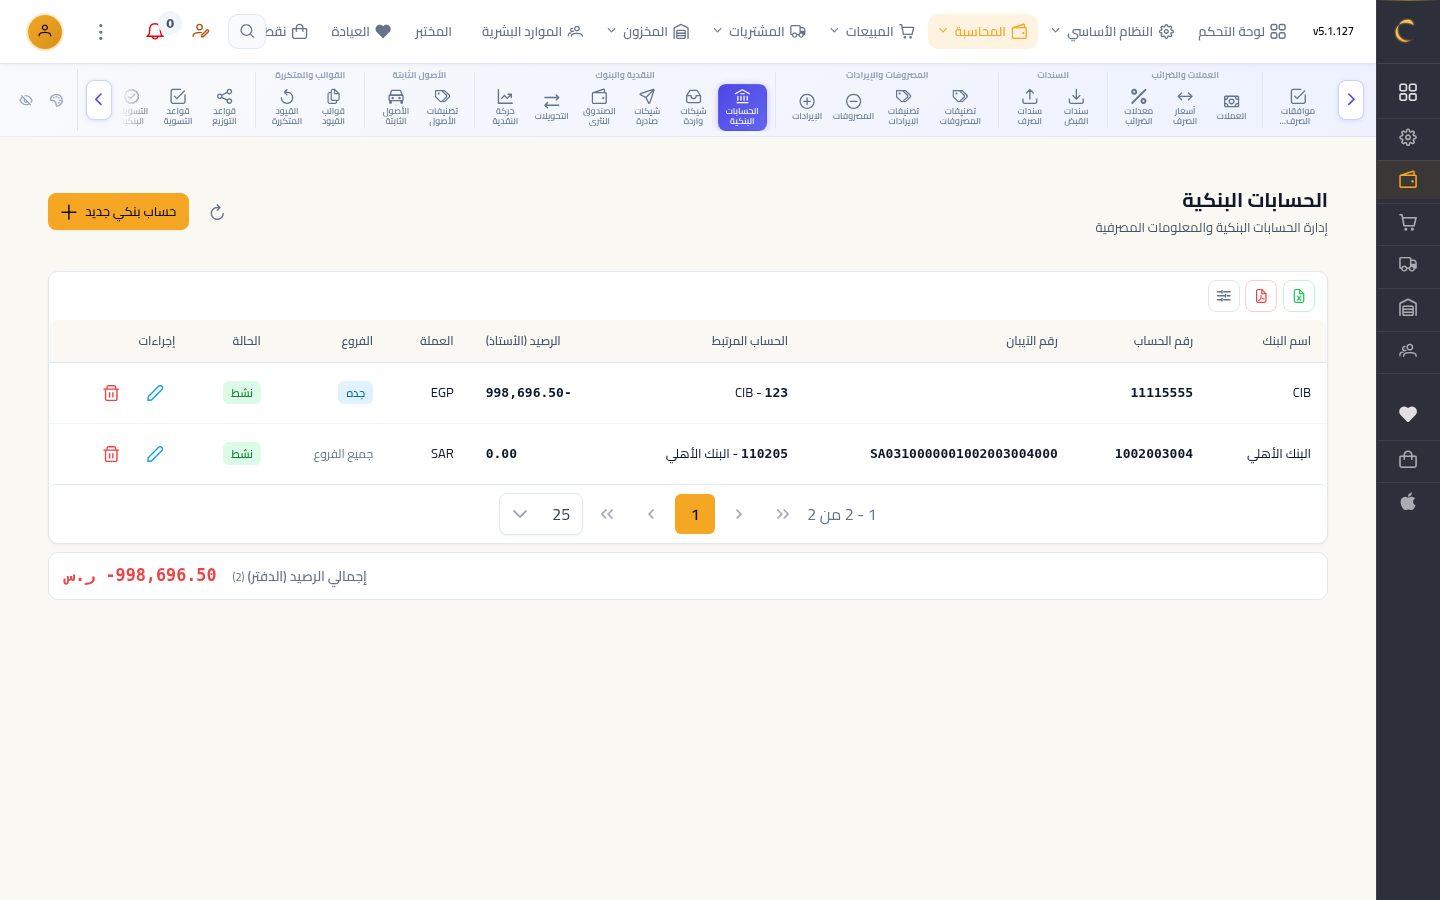Delete the البنك الأهلي account row
The height and width of the screenshot is (900, 1440).
point(111,454)
